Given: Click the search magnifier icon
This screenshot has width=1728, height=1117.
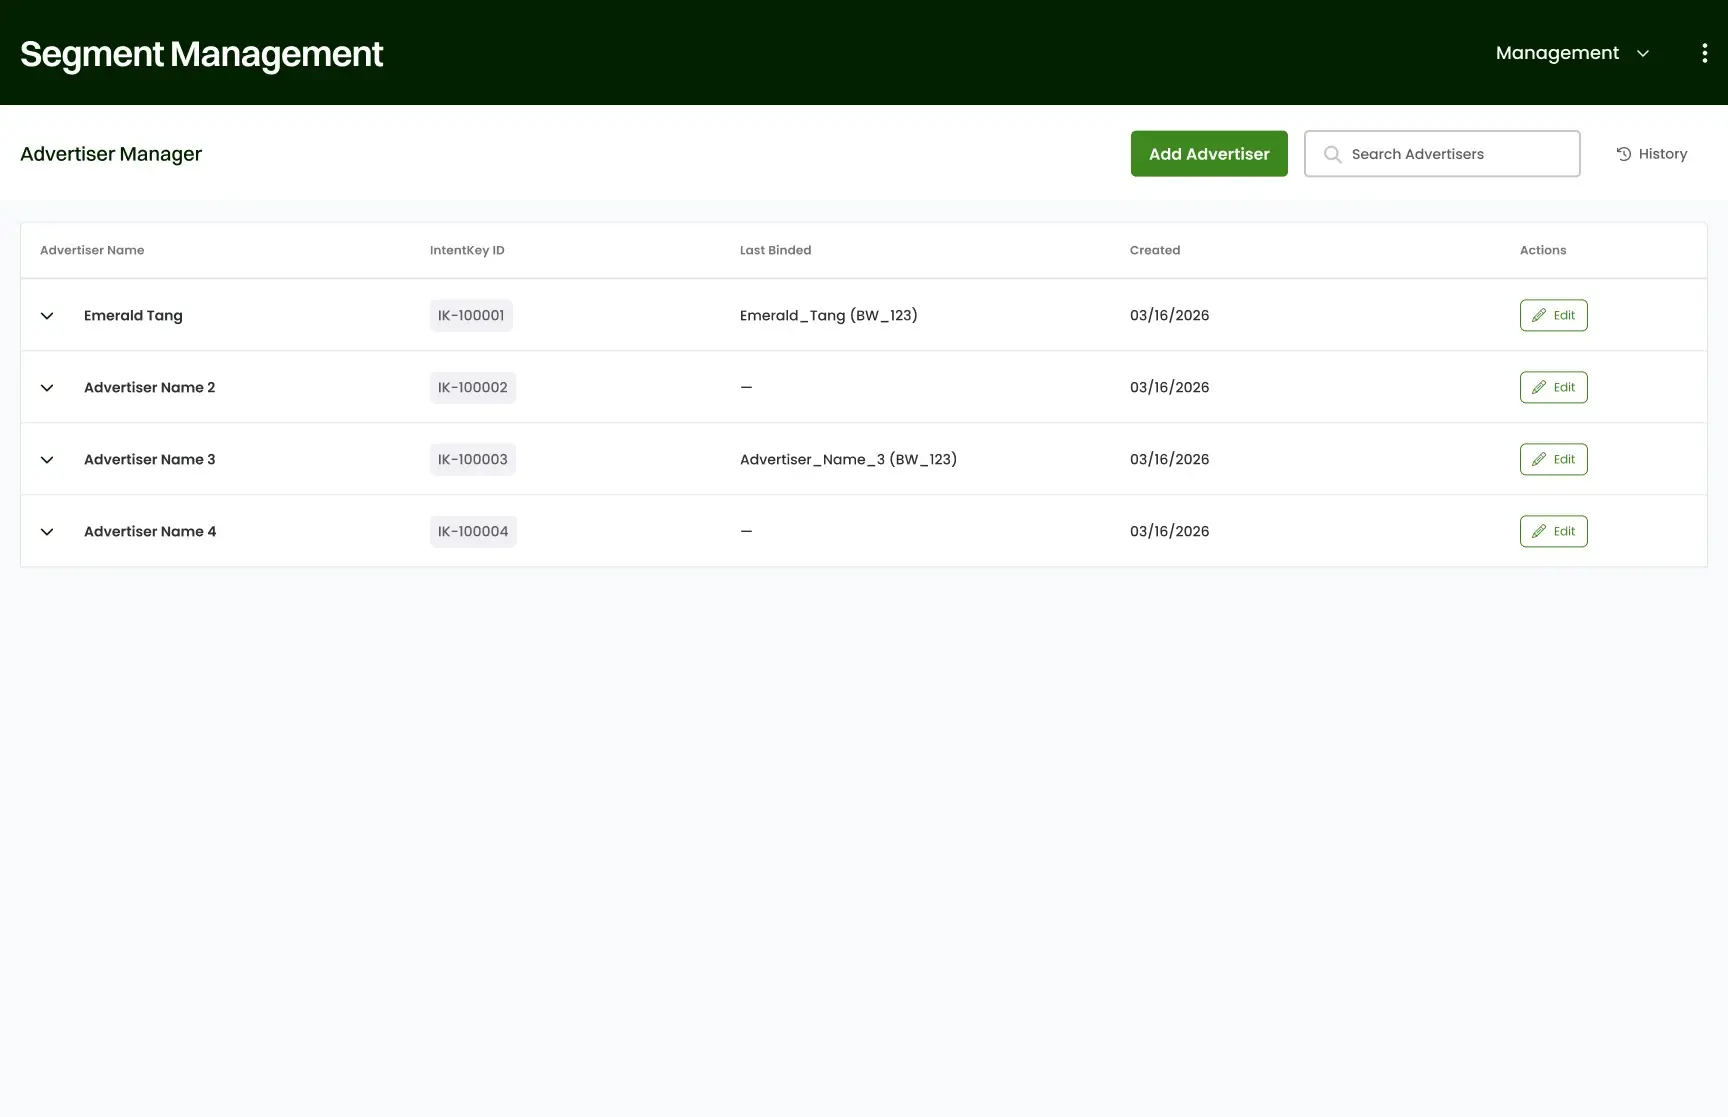Looking at the screenshot, I should [x=1332, y=154].
